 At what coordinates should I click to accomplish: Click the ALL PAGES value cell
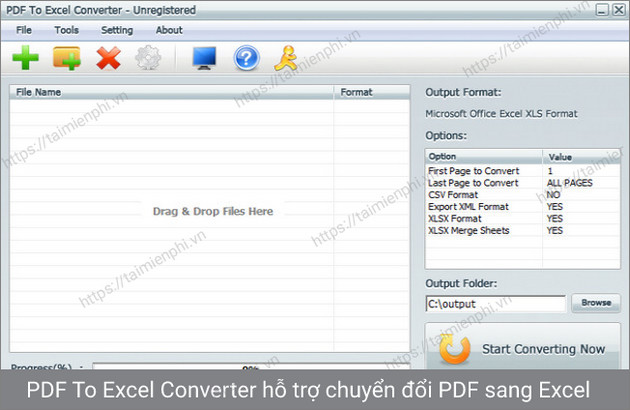569,183
